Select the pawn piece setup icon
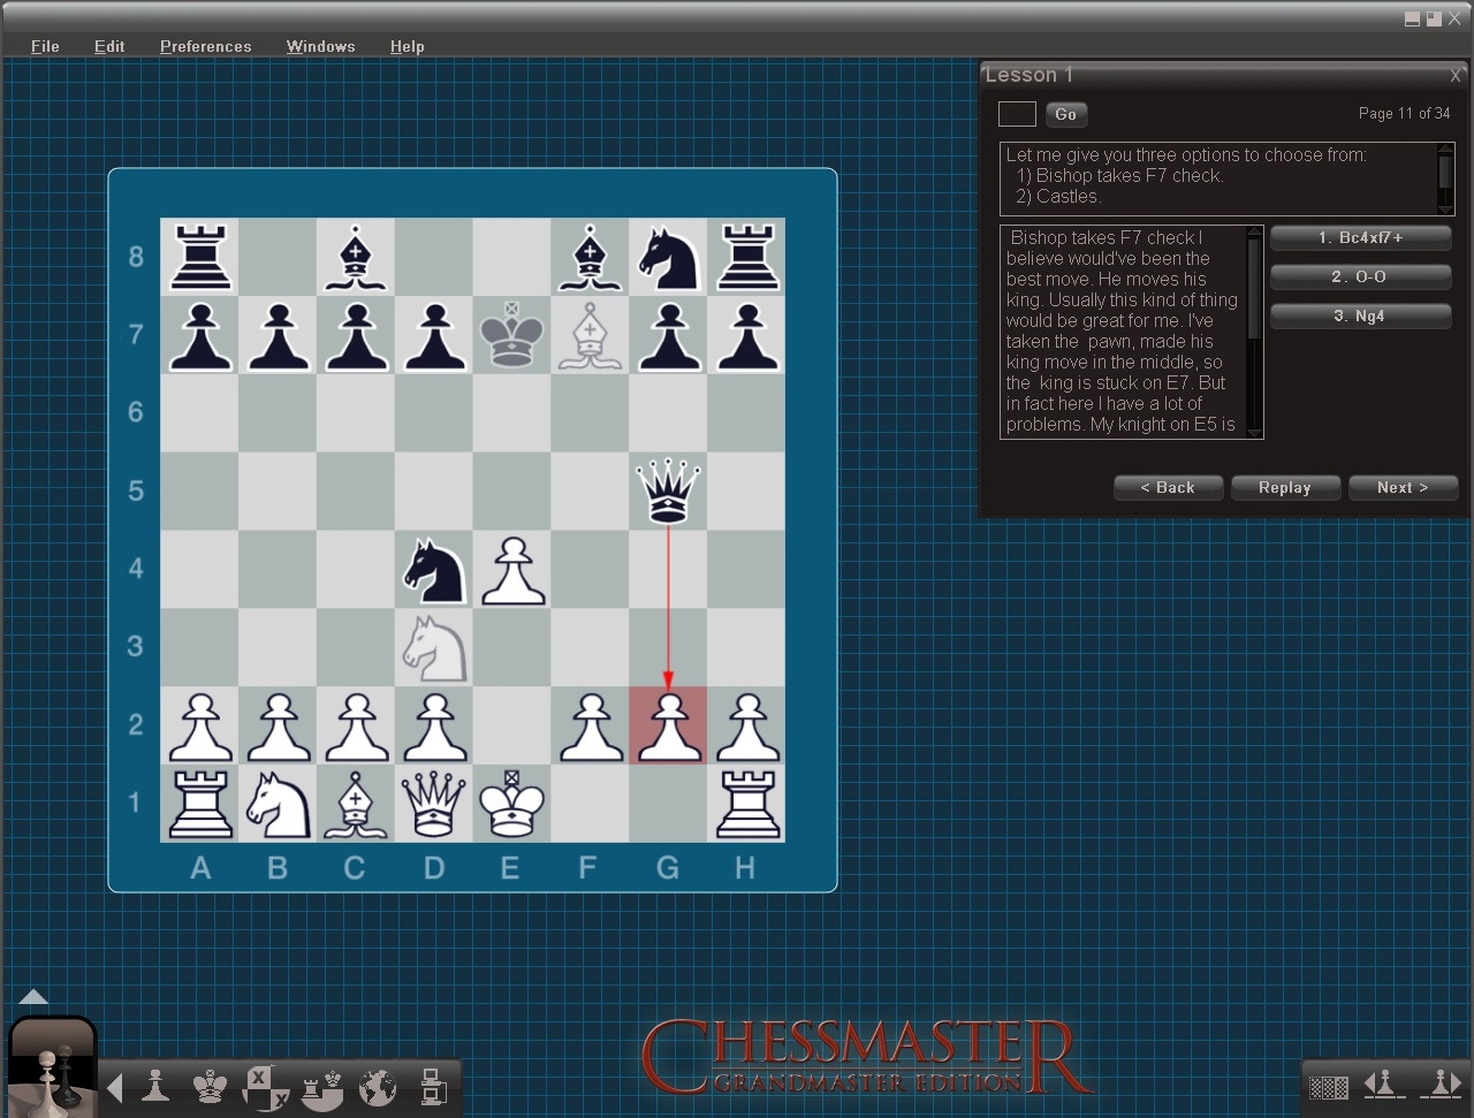Viewport: 1474px width, 1118px height. [155, 1087]
